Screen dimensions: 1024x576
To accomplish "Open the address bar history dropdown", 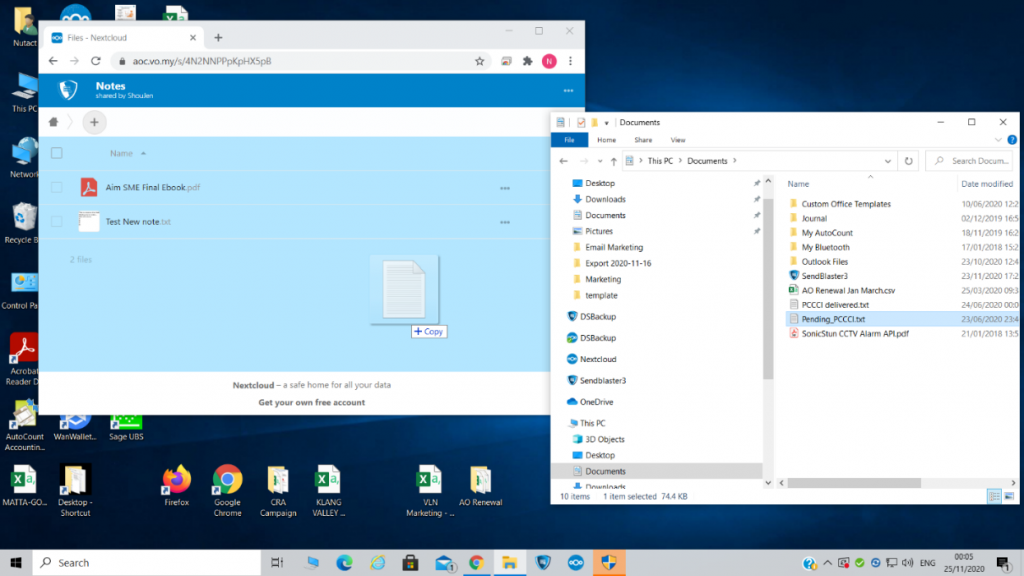I will coord(888,161).
